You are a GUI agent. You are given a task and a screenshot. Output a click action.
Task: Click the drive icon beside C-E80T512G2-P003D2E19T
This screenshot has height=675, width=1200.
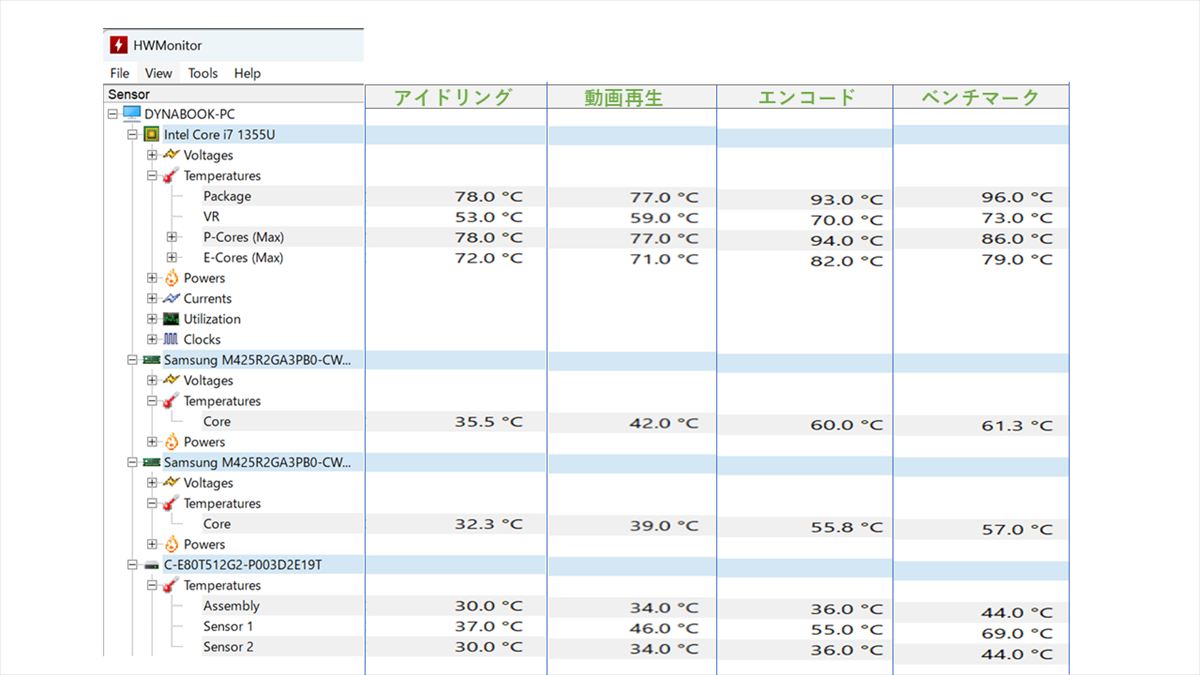151,565
